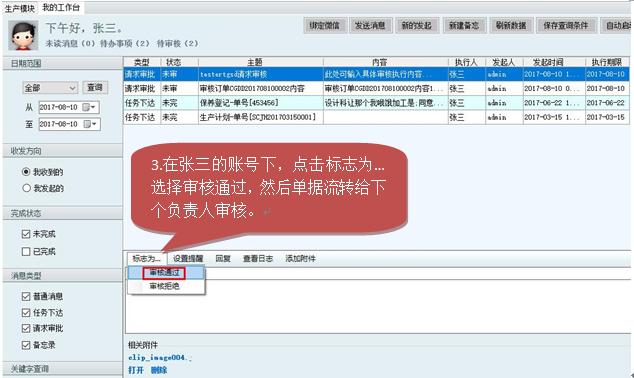Click the 添加附件 toolbar item
This screenshot has width=634, height=378.
coord(300,258)
